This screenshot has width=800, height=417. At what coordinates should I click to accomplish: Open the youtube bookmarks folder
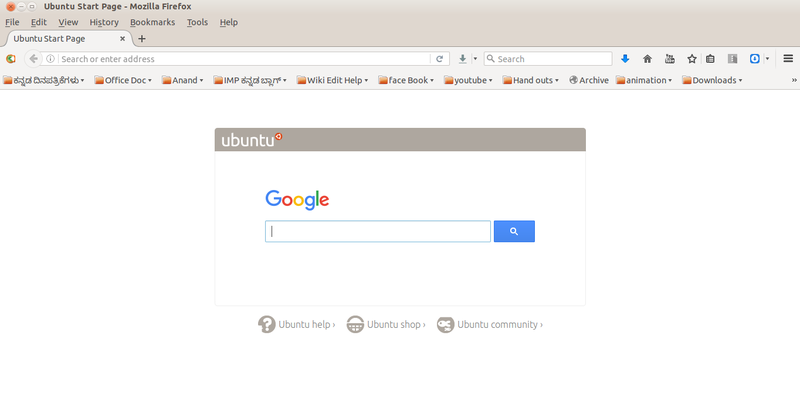tap(468, 80)
